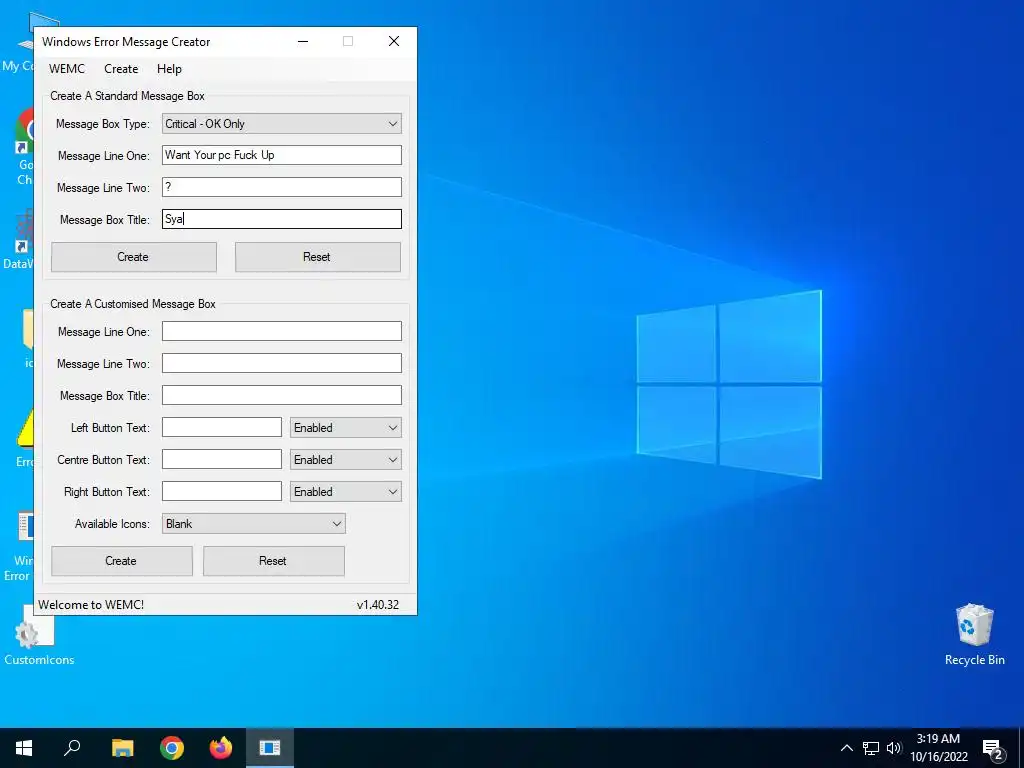Expand Left Button Enabled dropdown
Screen dimensions: 1024x768
coord(345,428)
